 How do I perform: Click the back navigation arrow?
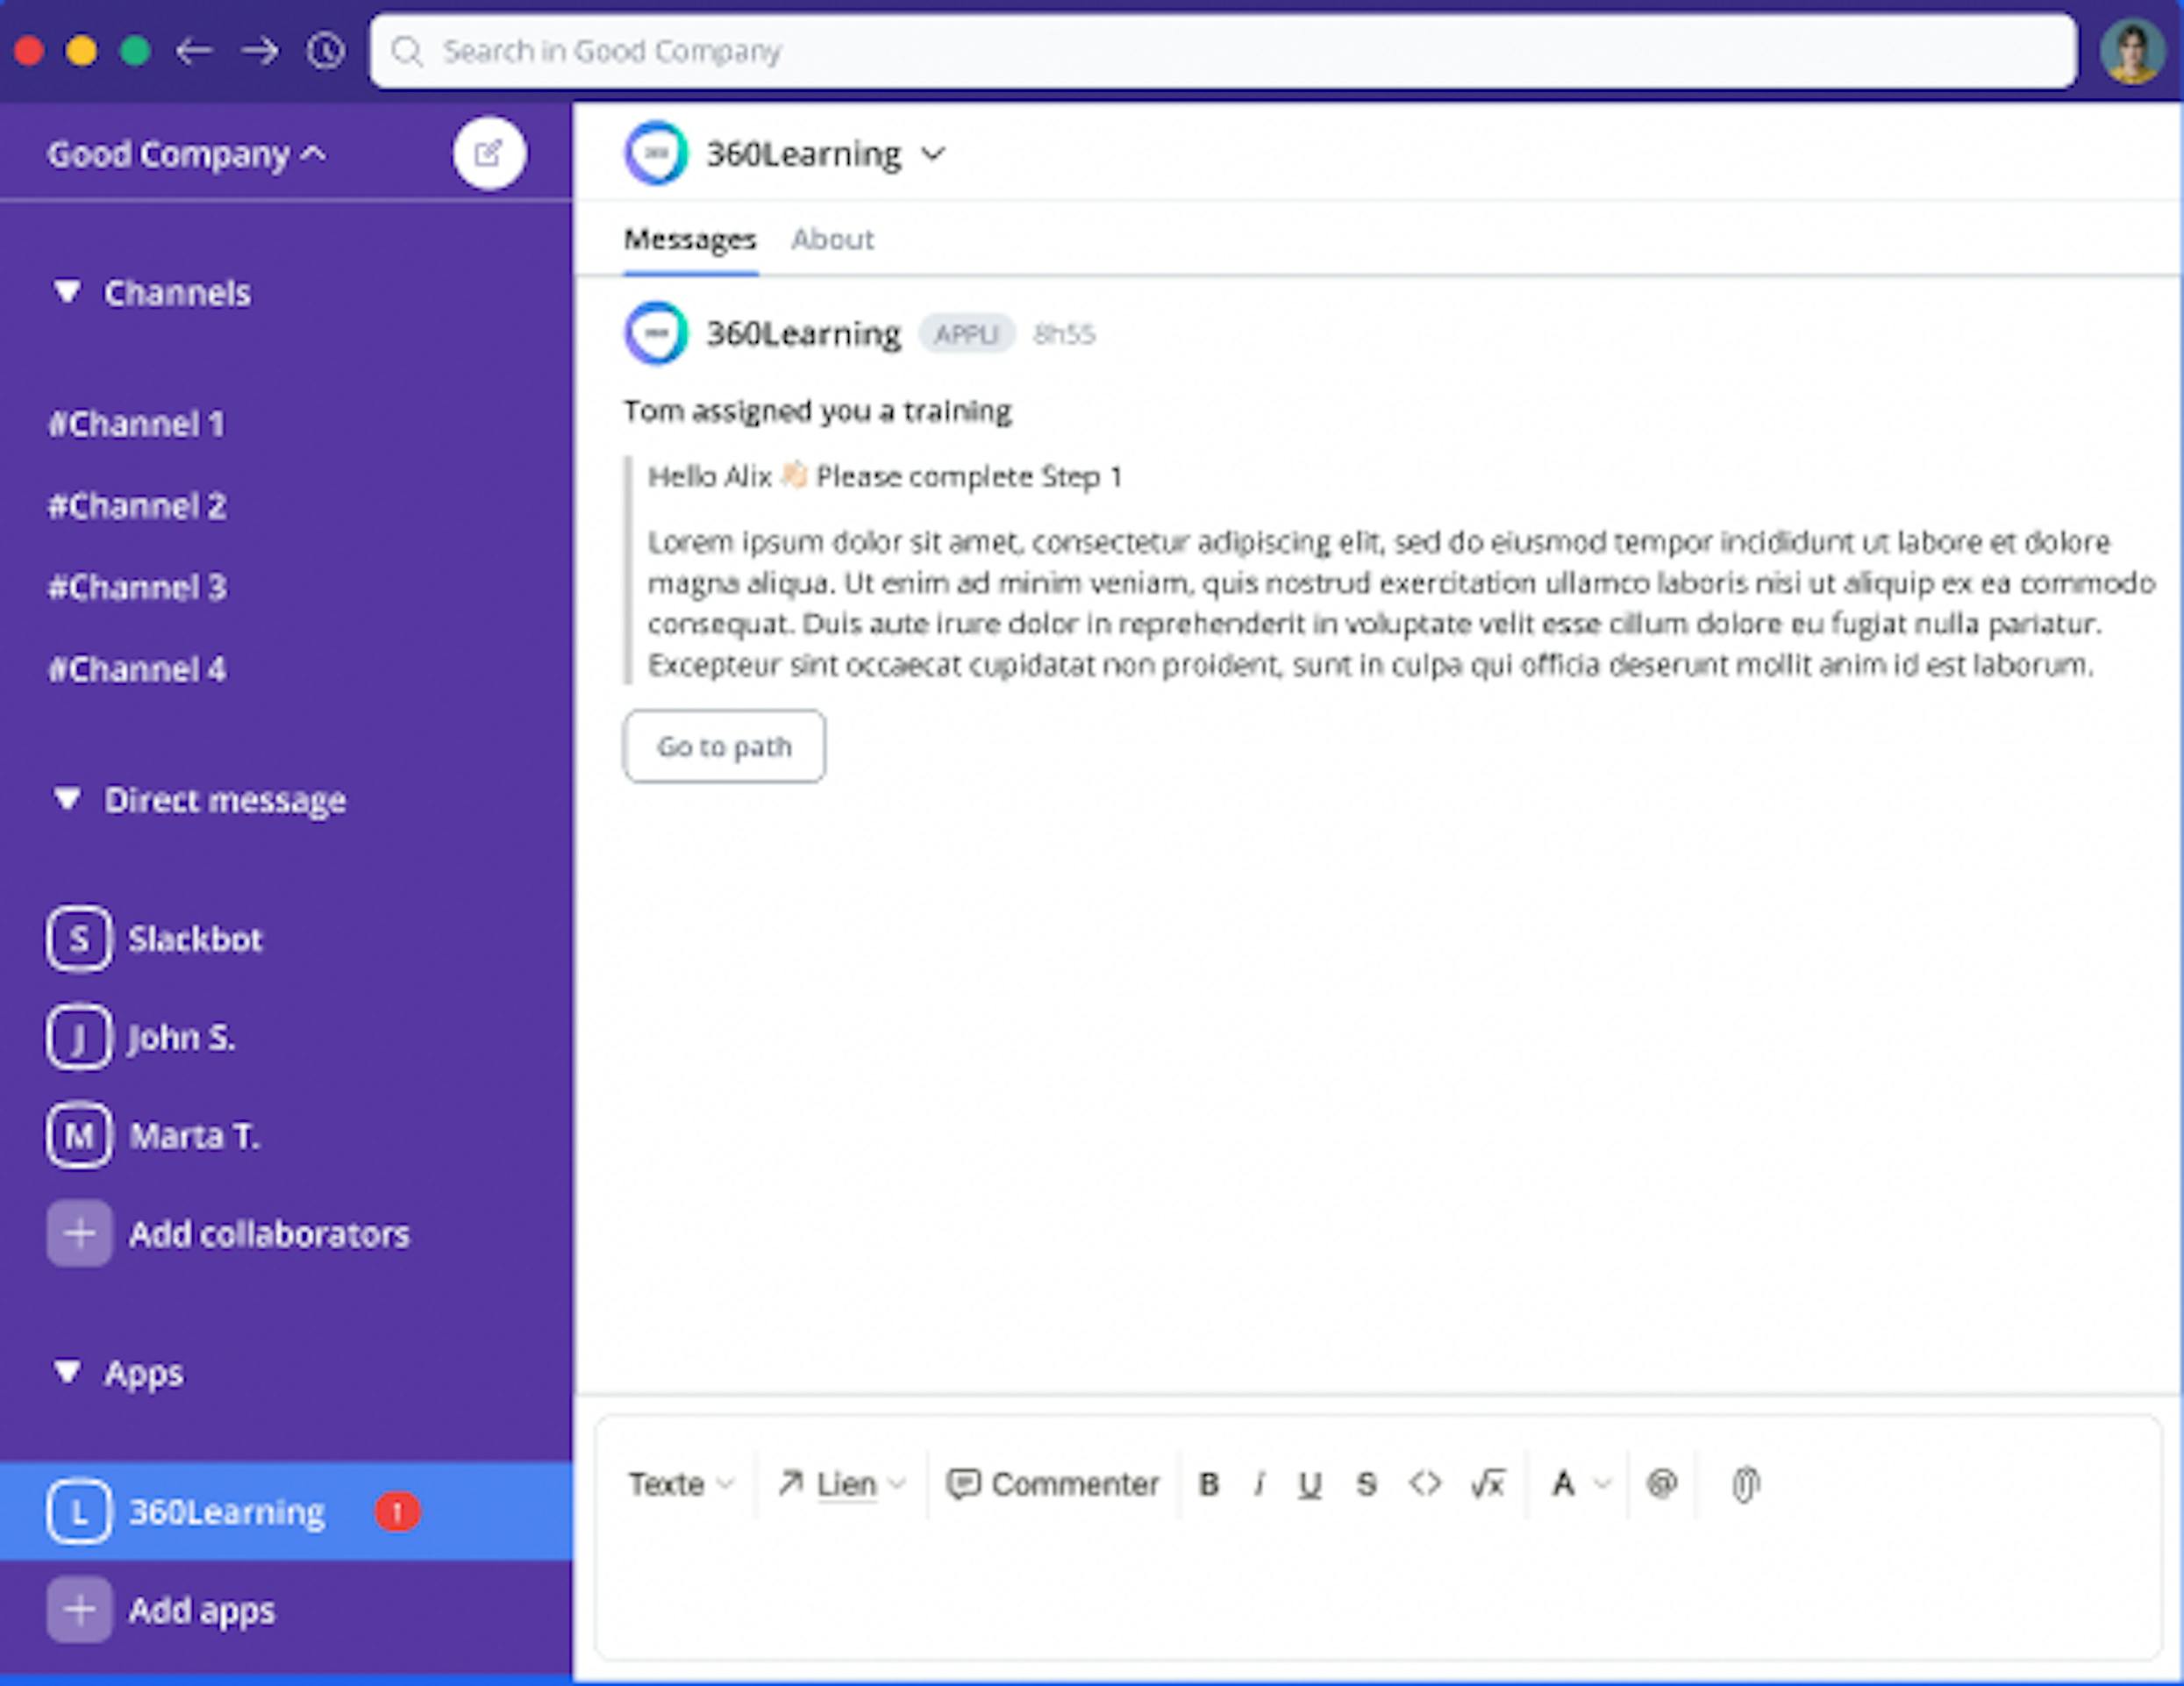coord(194,50)
